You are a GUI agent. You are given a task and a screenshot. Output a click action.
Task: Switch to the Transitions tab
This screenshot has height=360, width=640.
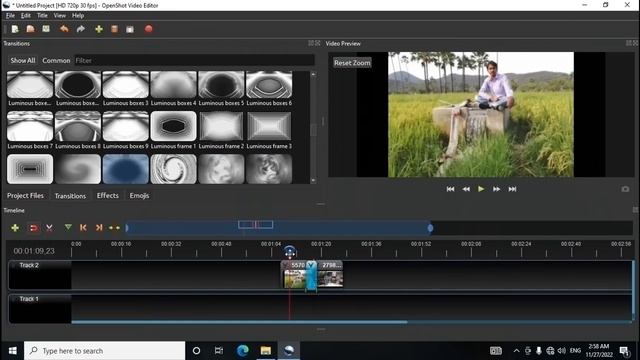(70, 196)
